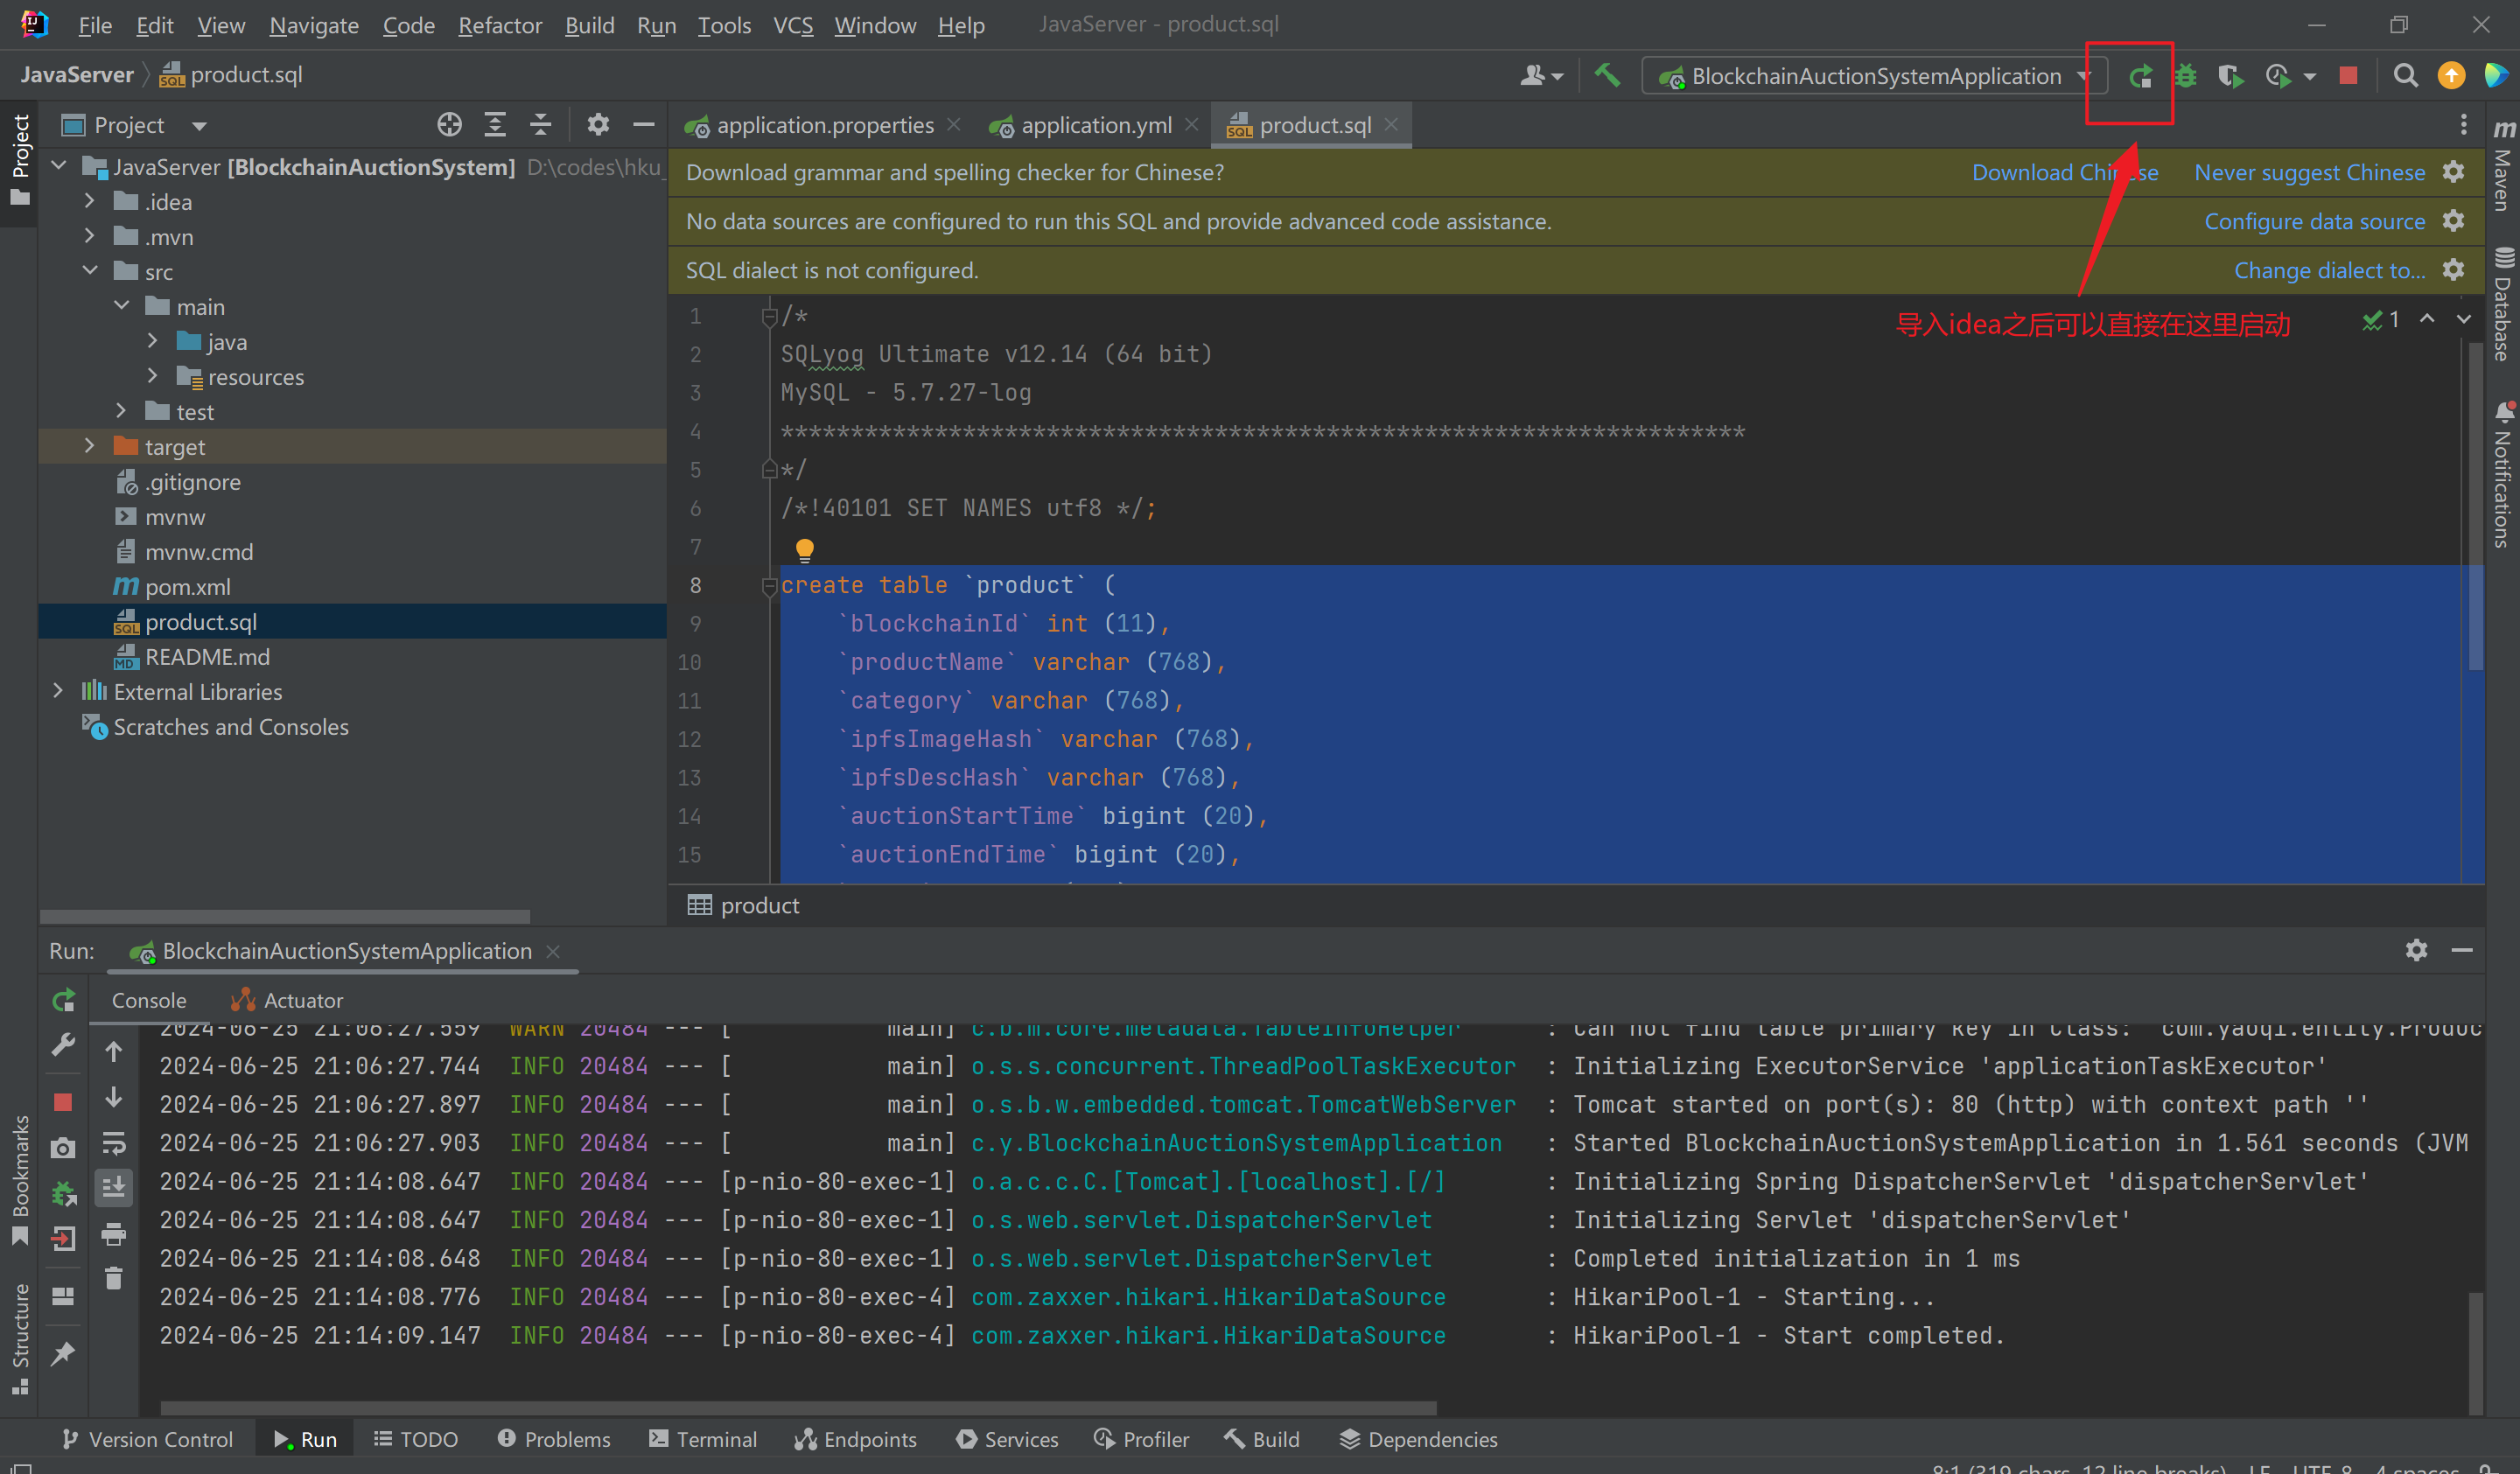Image resolution: width=2520 pixels, height=1474 pixels.
Task: Click the Debug bug icon in toolbar
Action: [x=2186, y=76]
